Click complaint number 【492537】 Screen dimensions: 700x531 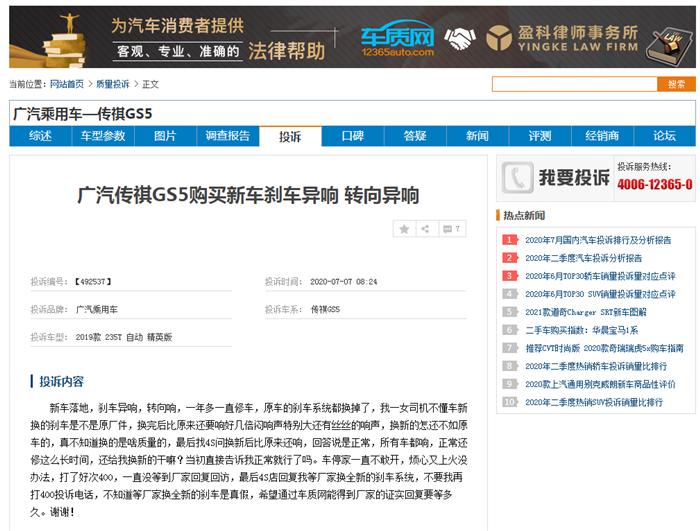coord(92,282)
